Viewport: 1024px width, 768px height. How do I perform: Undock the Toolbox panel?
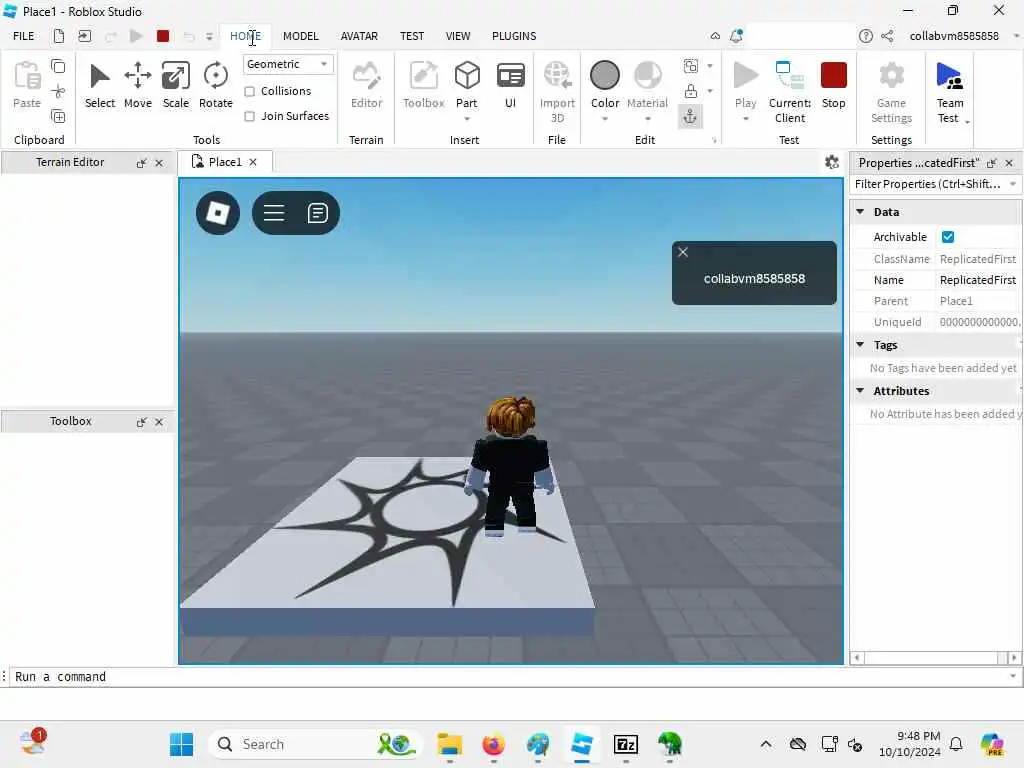141,423
